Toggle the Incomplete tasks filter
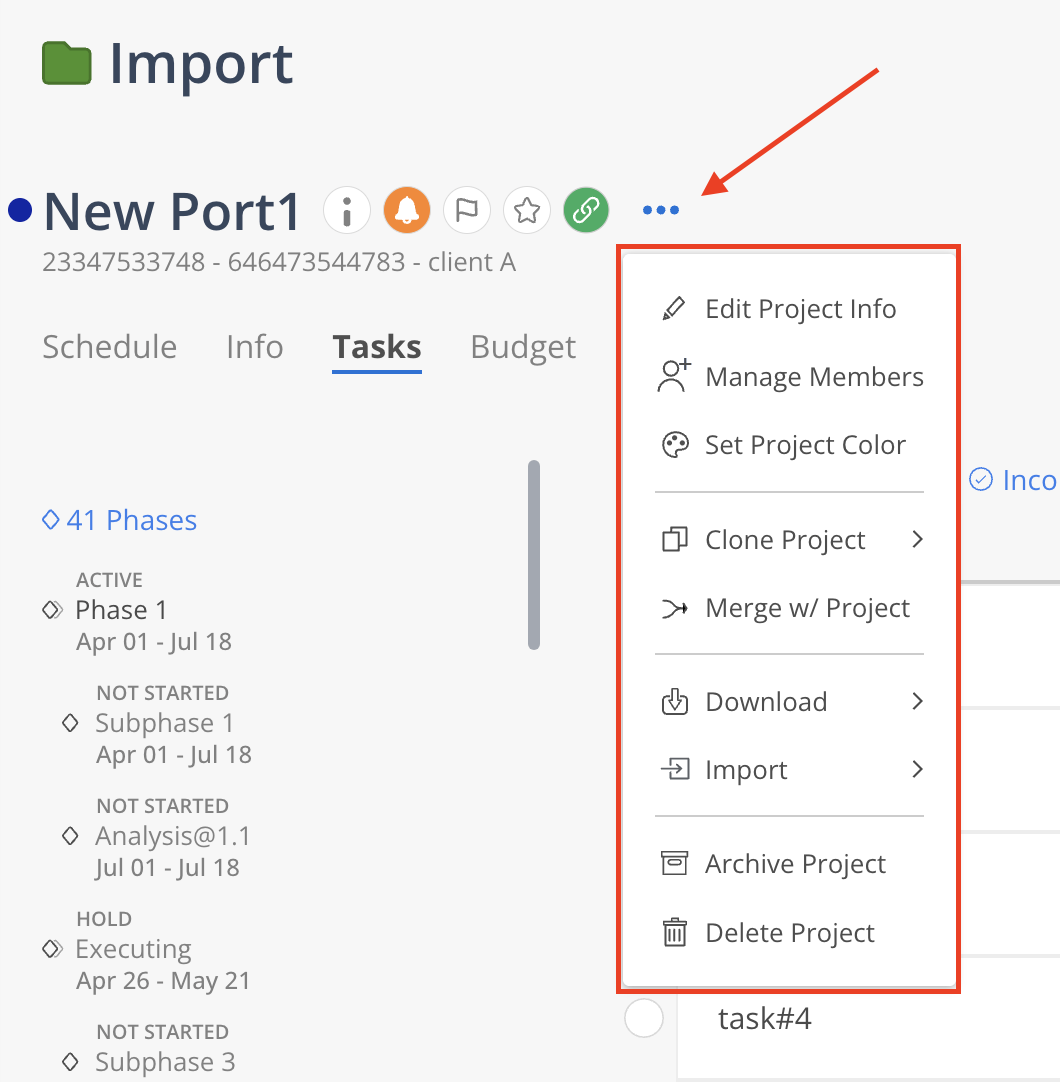The image size is (1060, 1082). pos(1012,480)
